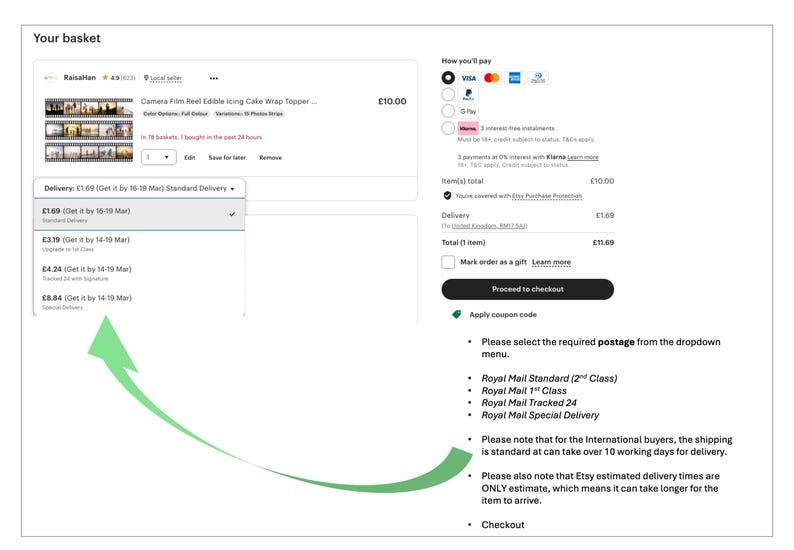Select the Google Pay radio button

[x=448, y=111]
